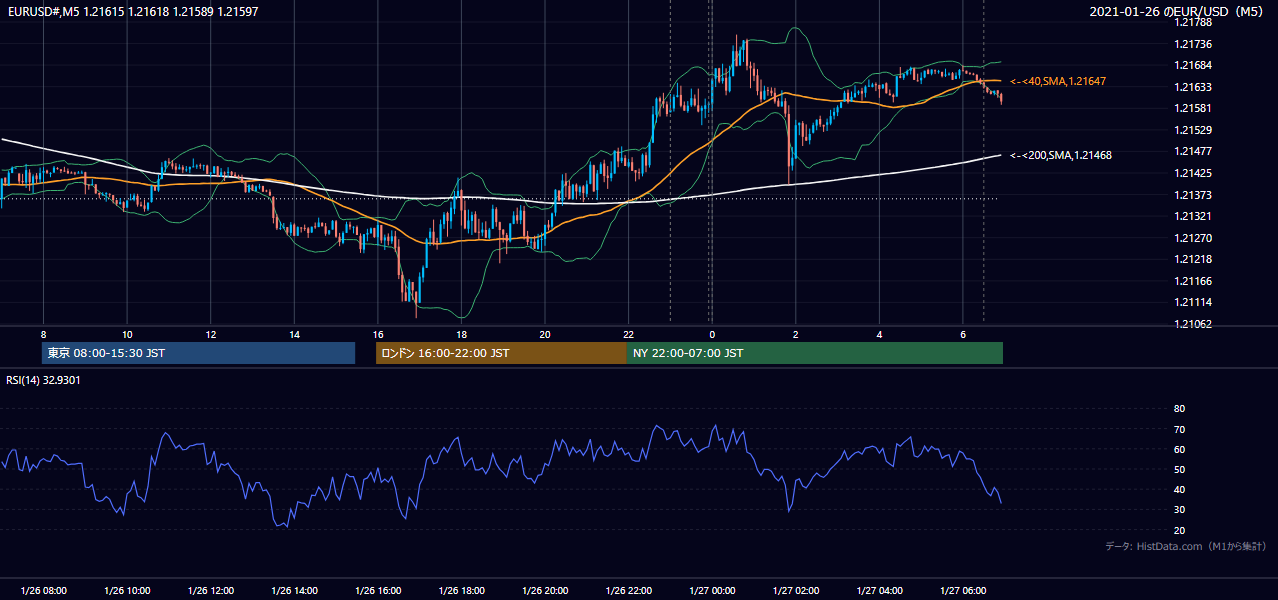
Task: Click price axis value 1.21684
Action: [x=1194, y=66]
